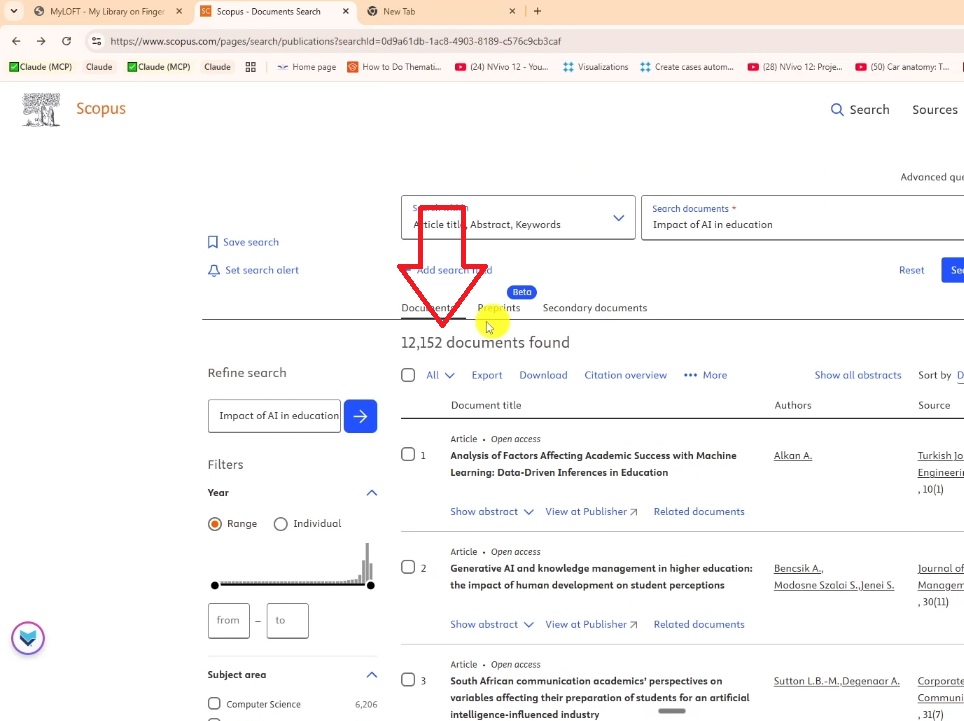964x721 pixels.
Task: Select checkbox for result 2
Action: (x=408, y=567)
